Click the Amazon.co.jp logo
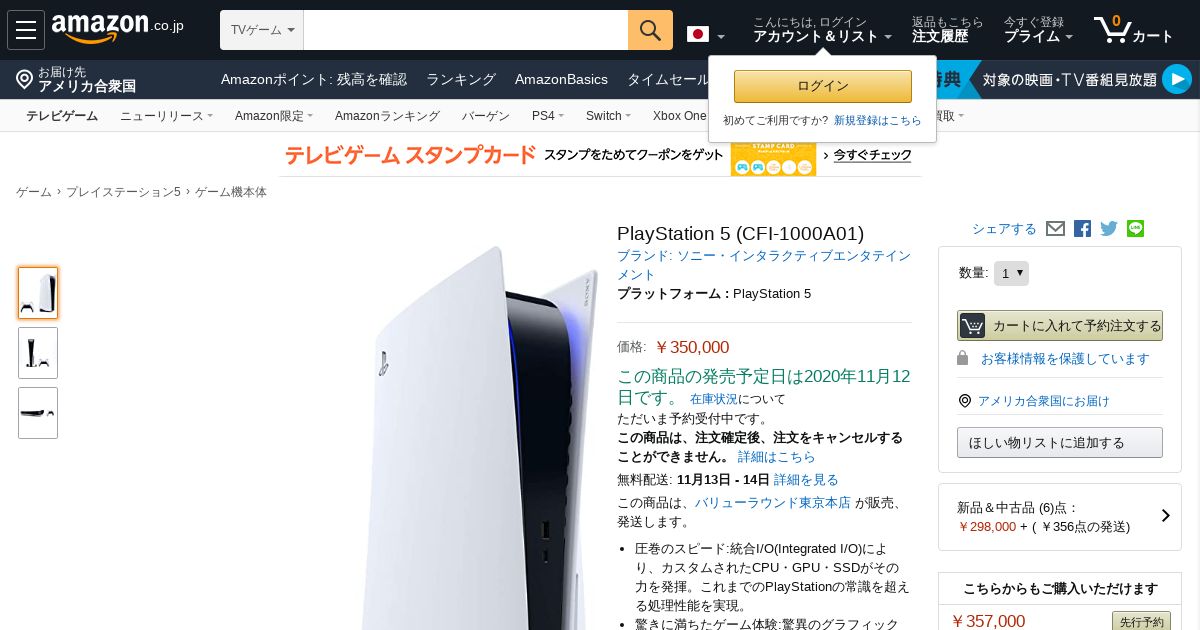Image resolution: width=1200 pixels, height=630 pixels. coord(117,29)
